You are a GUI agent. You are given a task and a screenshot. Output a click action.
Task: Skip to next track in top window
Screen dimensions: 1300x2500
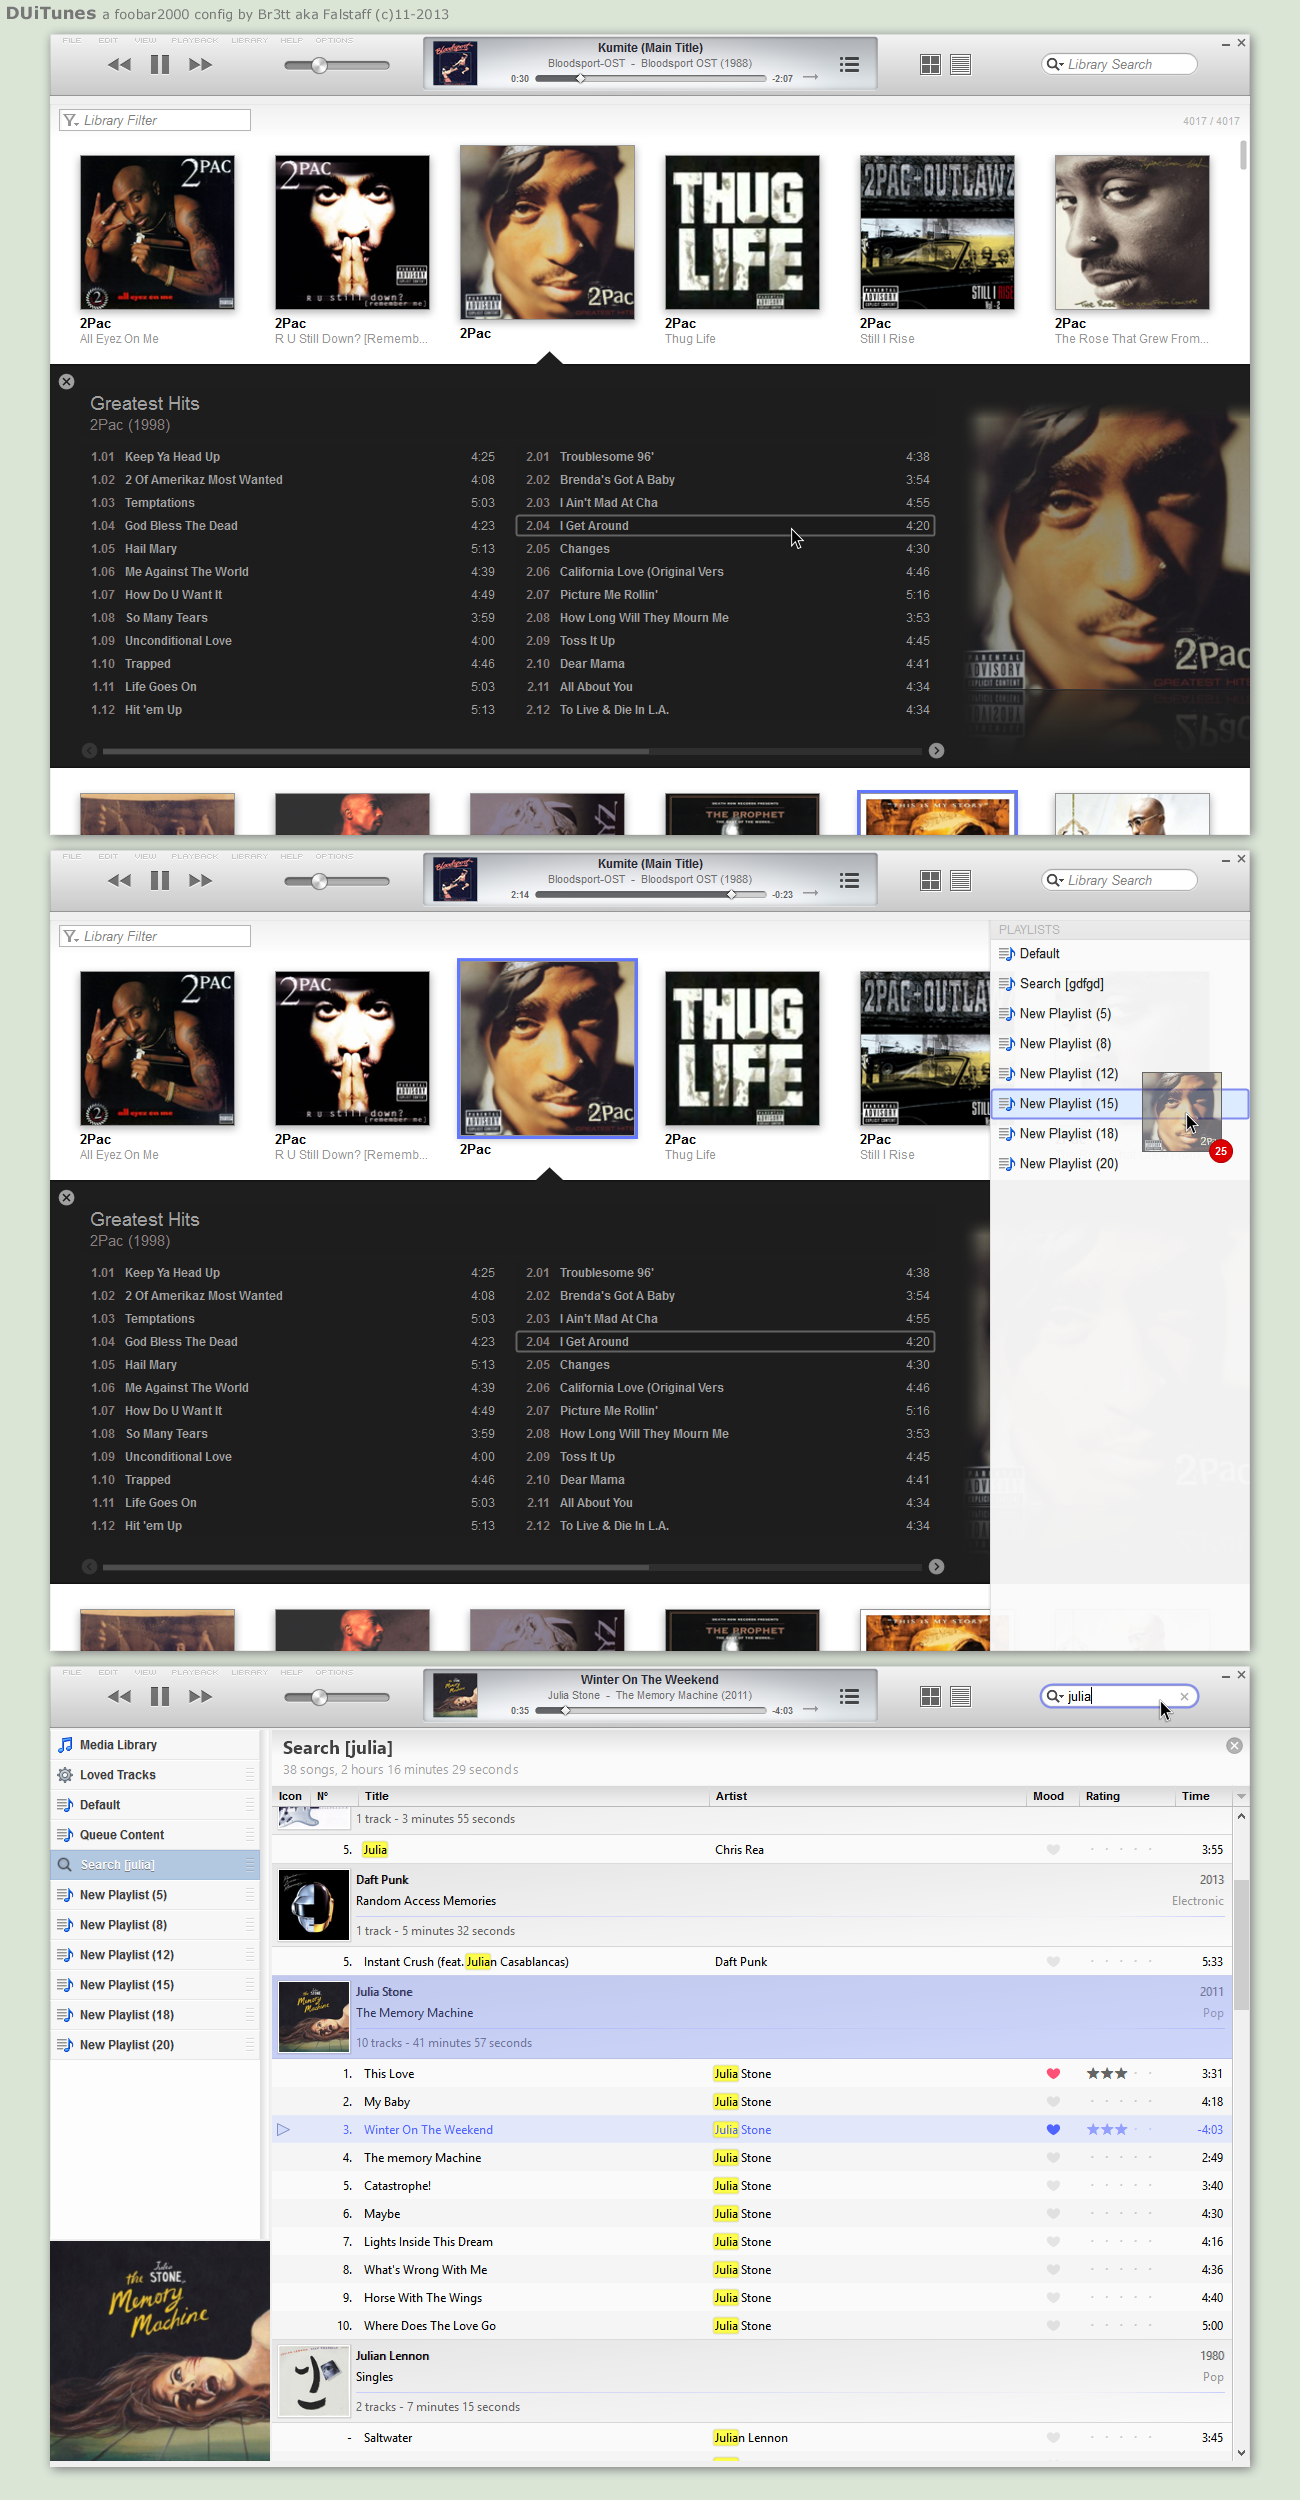point(200,65)
